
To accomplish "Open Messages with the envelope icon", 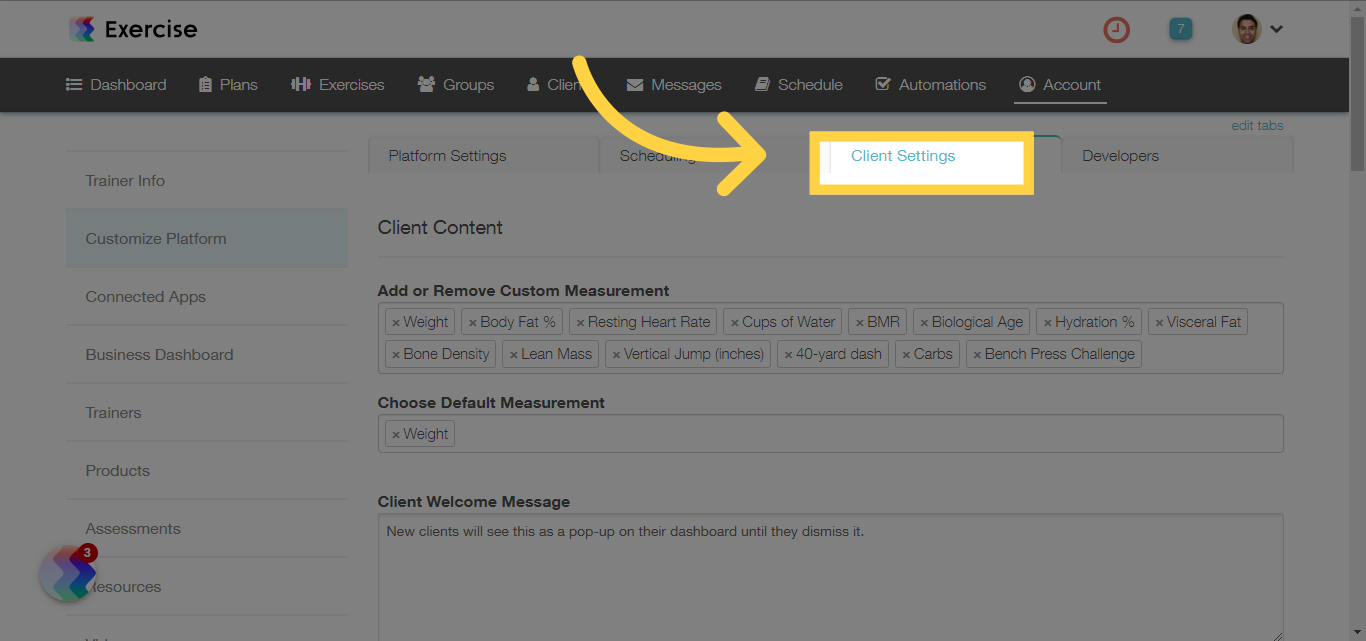I will (x=634, y=84).
